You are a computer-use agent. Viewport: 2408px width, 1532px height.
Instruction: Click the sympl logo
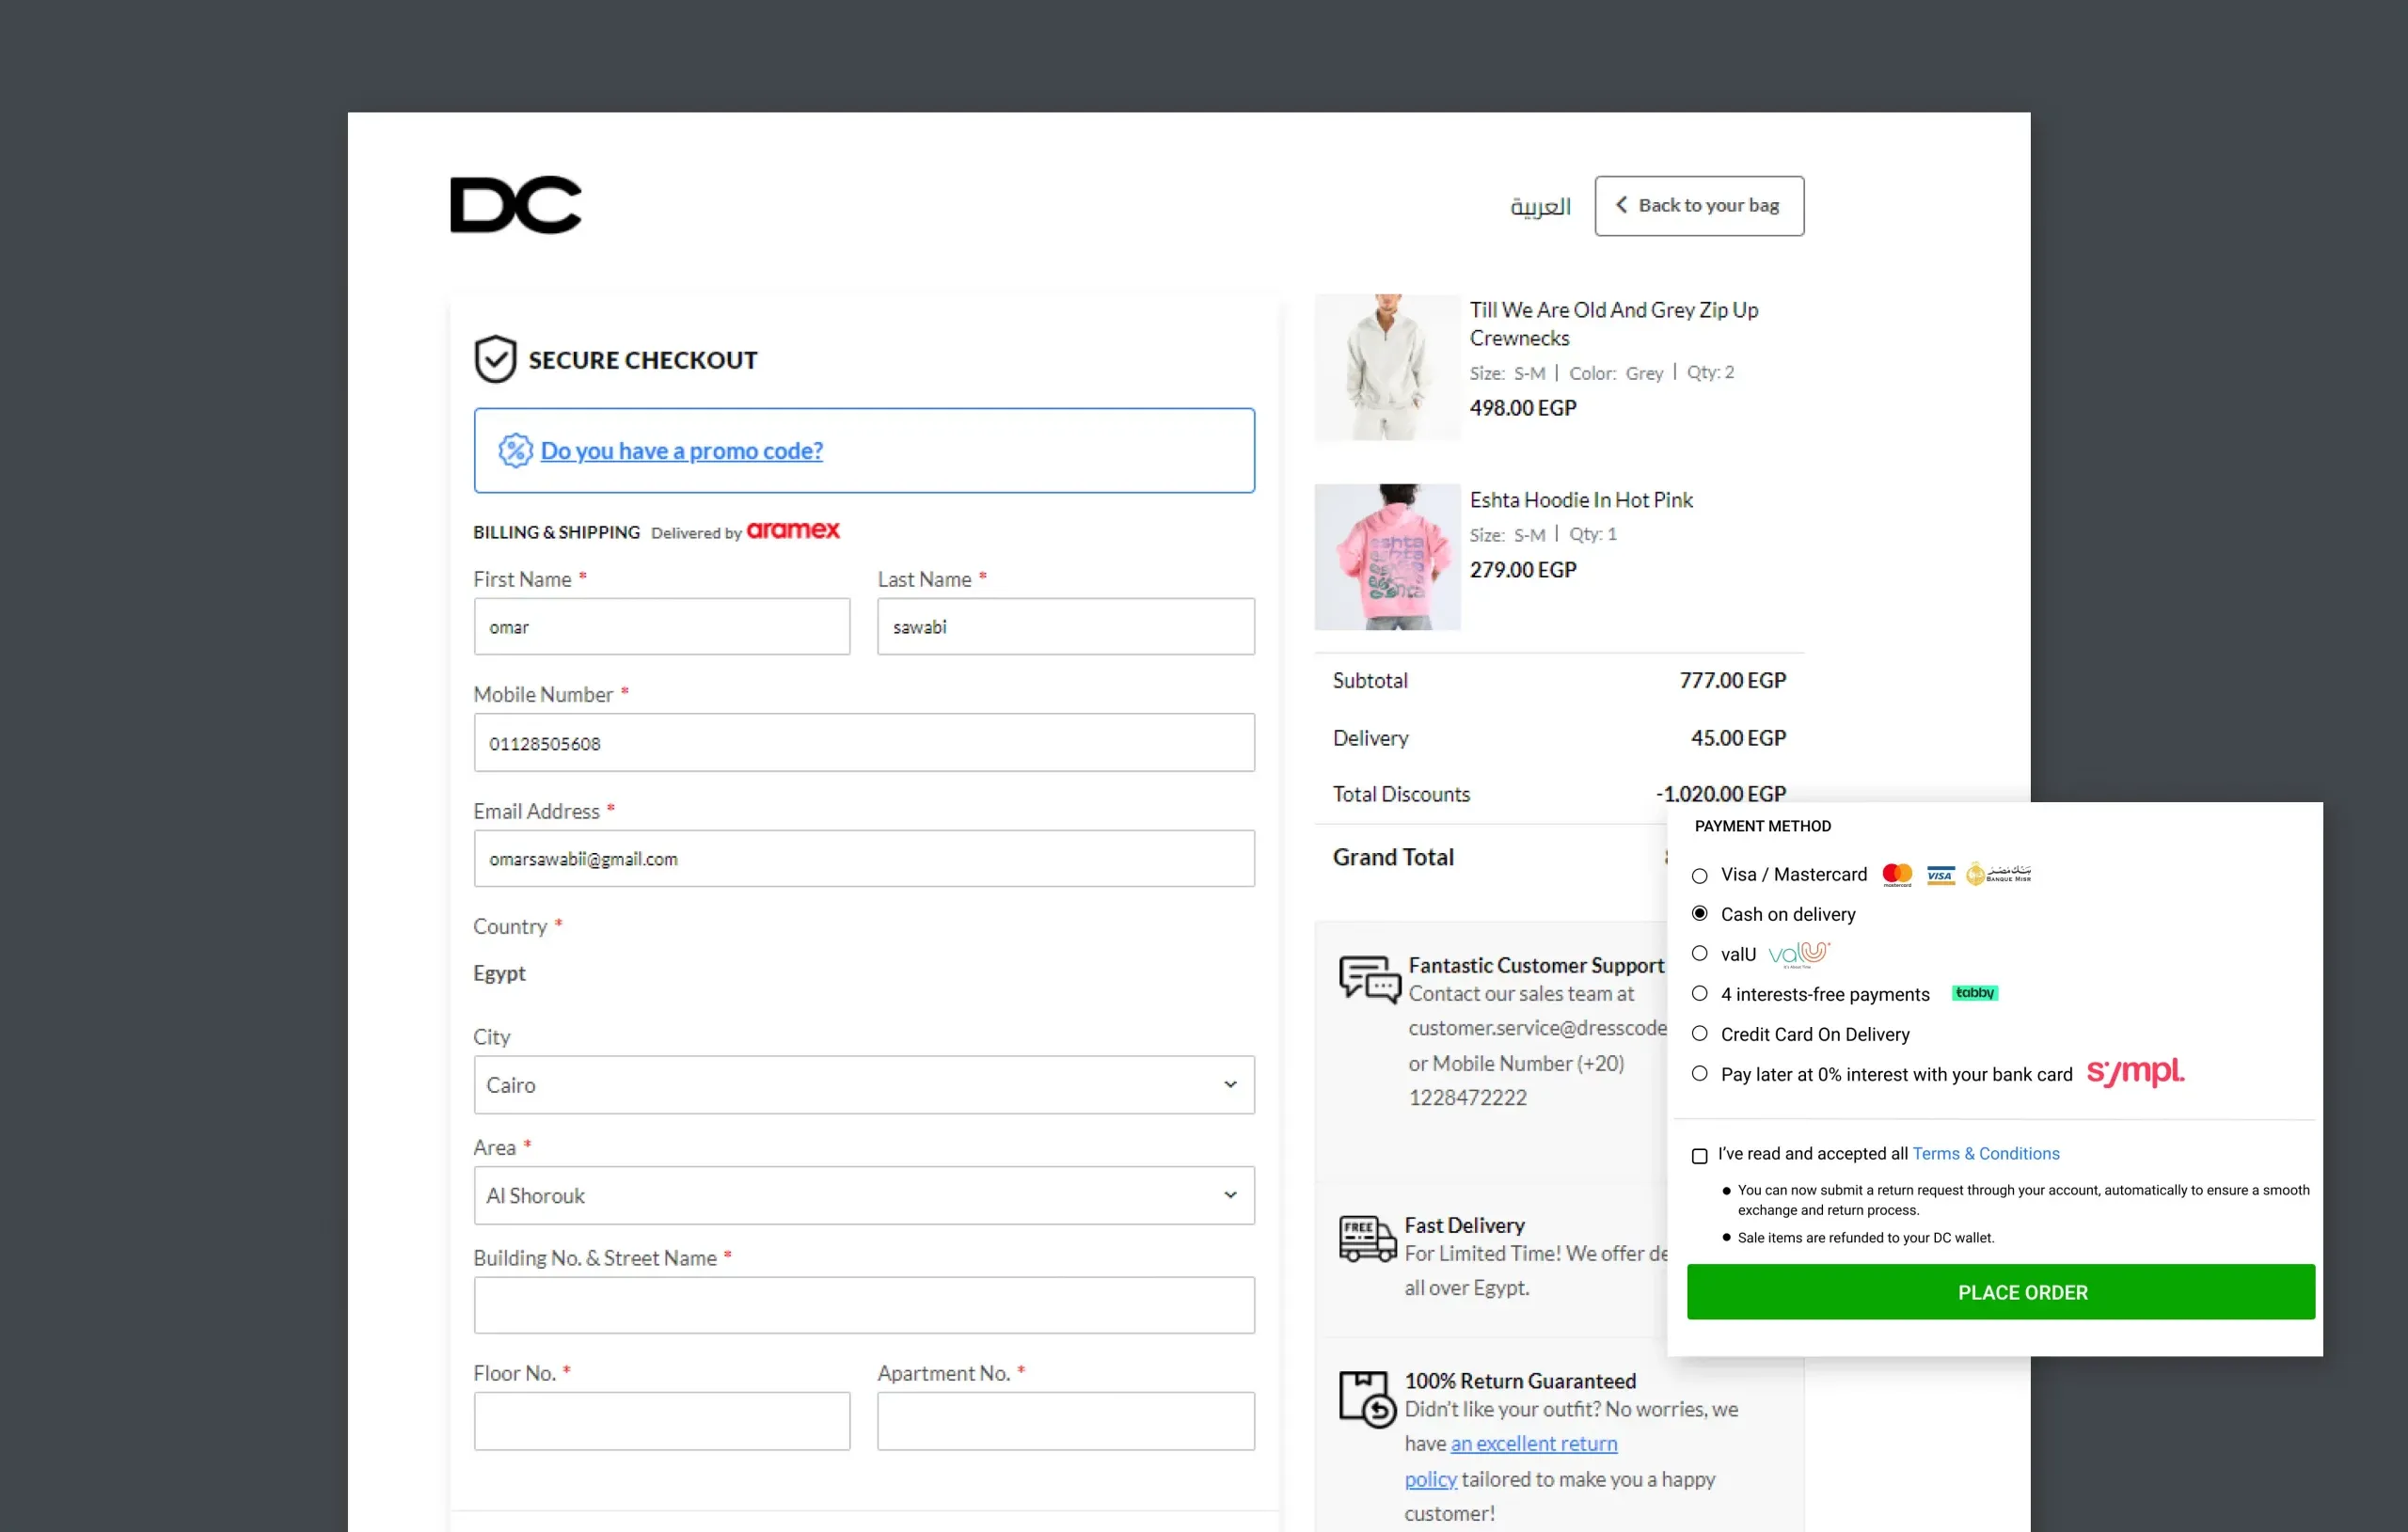tap(2135, 1072)
